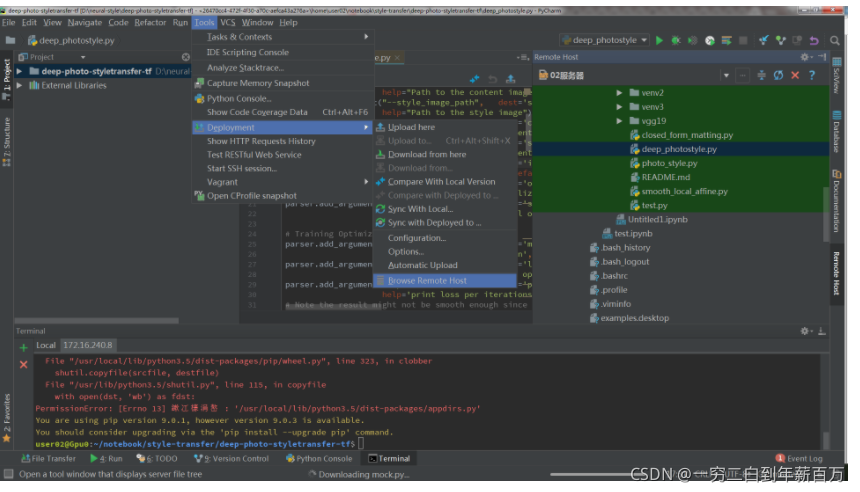Open the Project view dropdown arrow
Image resolution: width=860 pixels, height=492 pixels.
[x=83, y=57]
